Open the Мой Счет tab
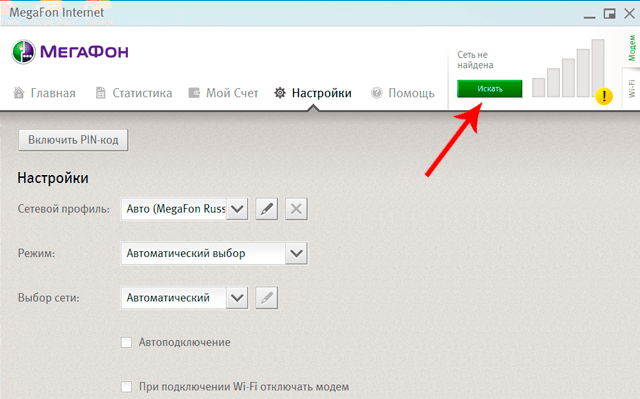 (x=223, y=93)
